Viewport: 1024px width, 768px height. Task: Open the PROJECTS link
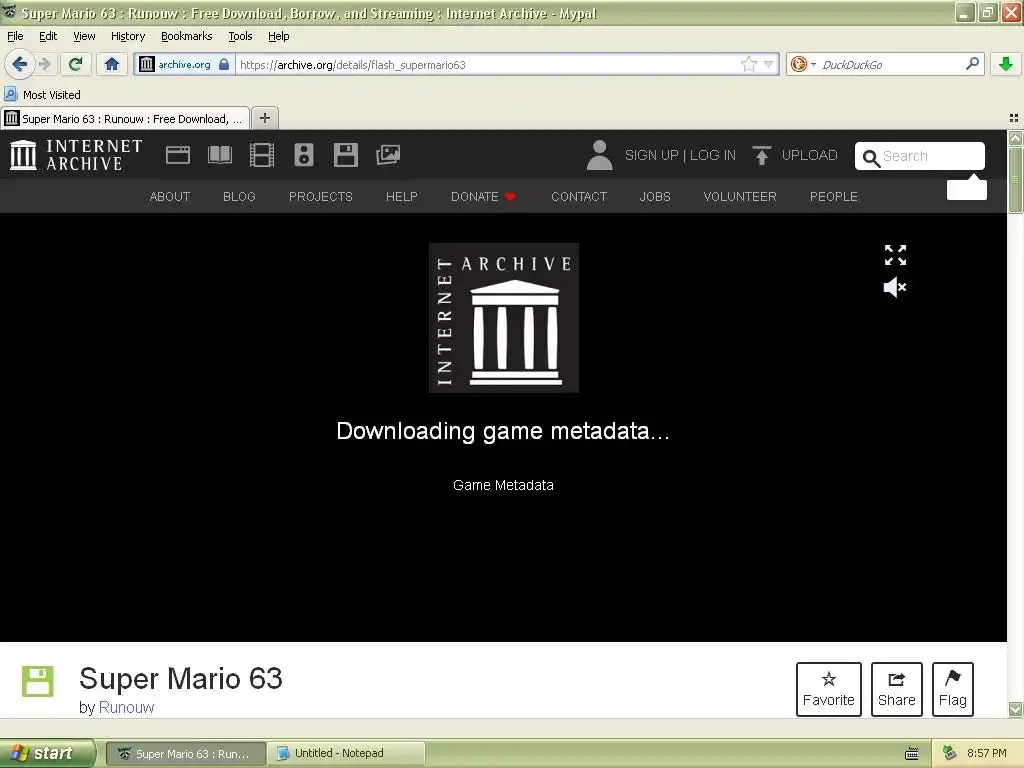coord(321,197)
